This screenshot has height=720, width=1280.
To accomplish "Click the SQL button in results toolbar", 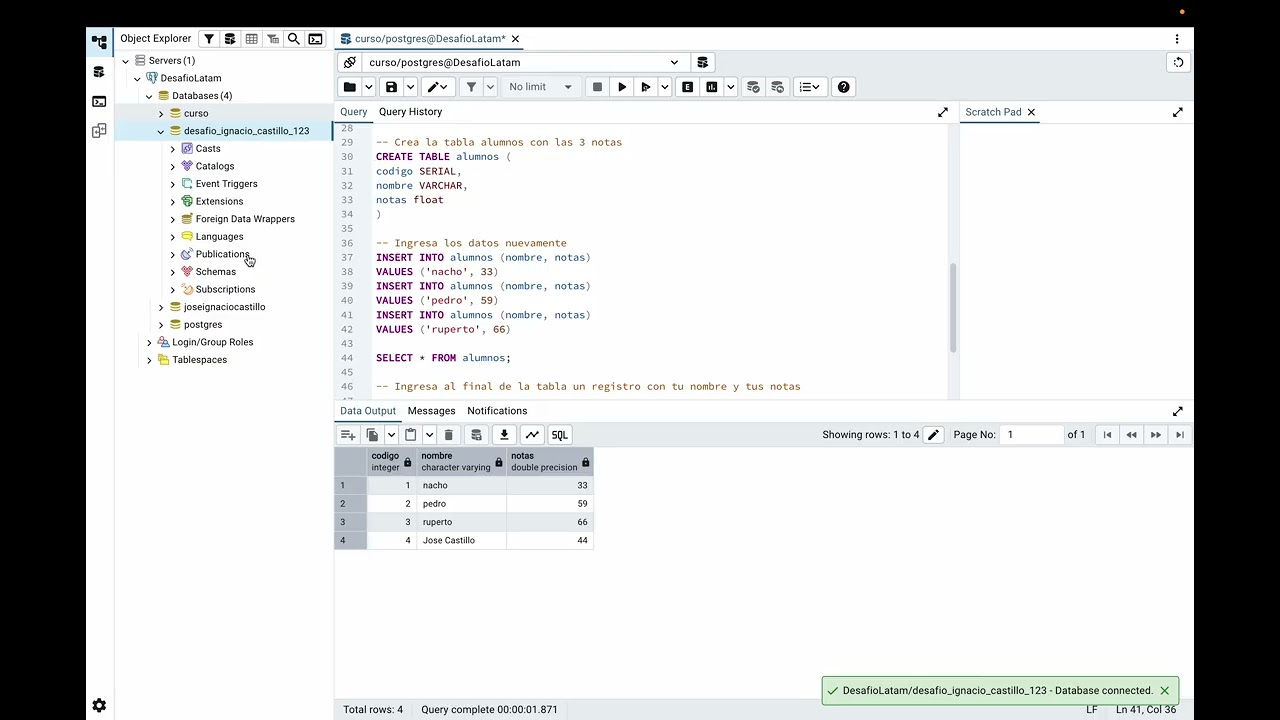I will pyautogui.click(x=560, y=435).
